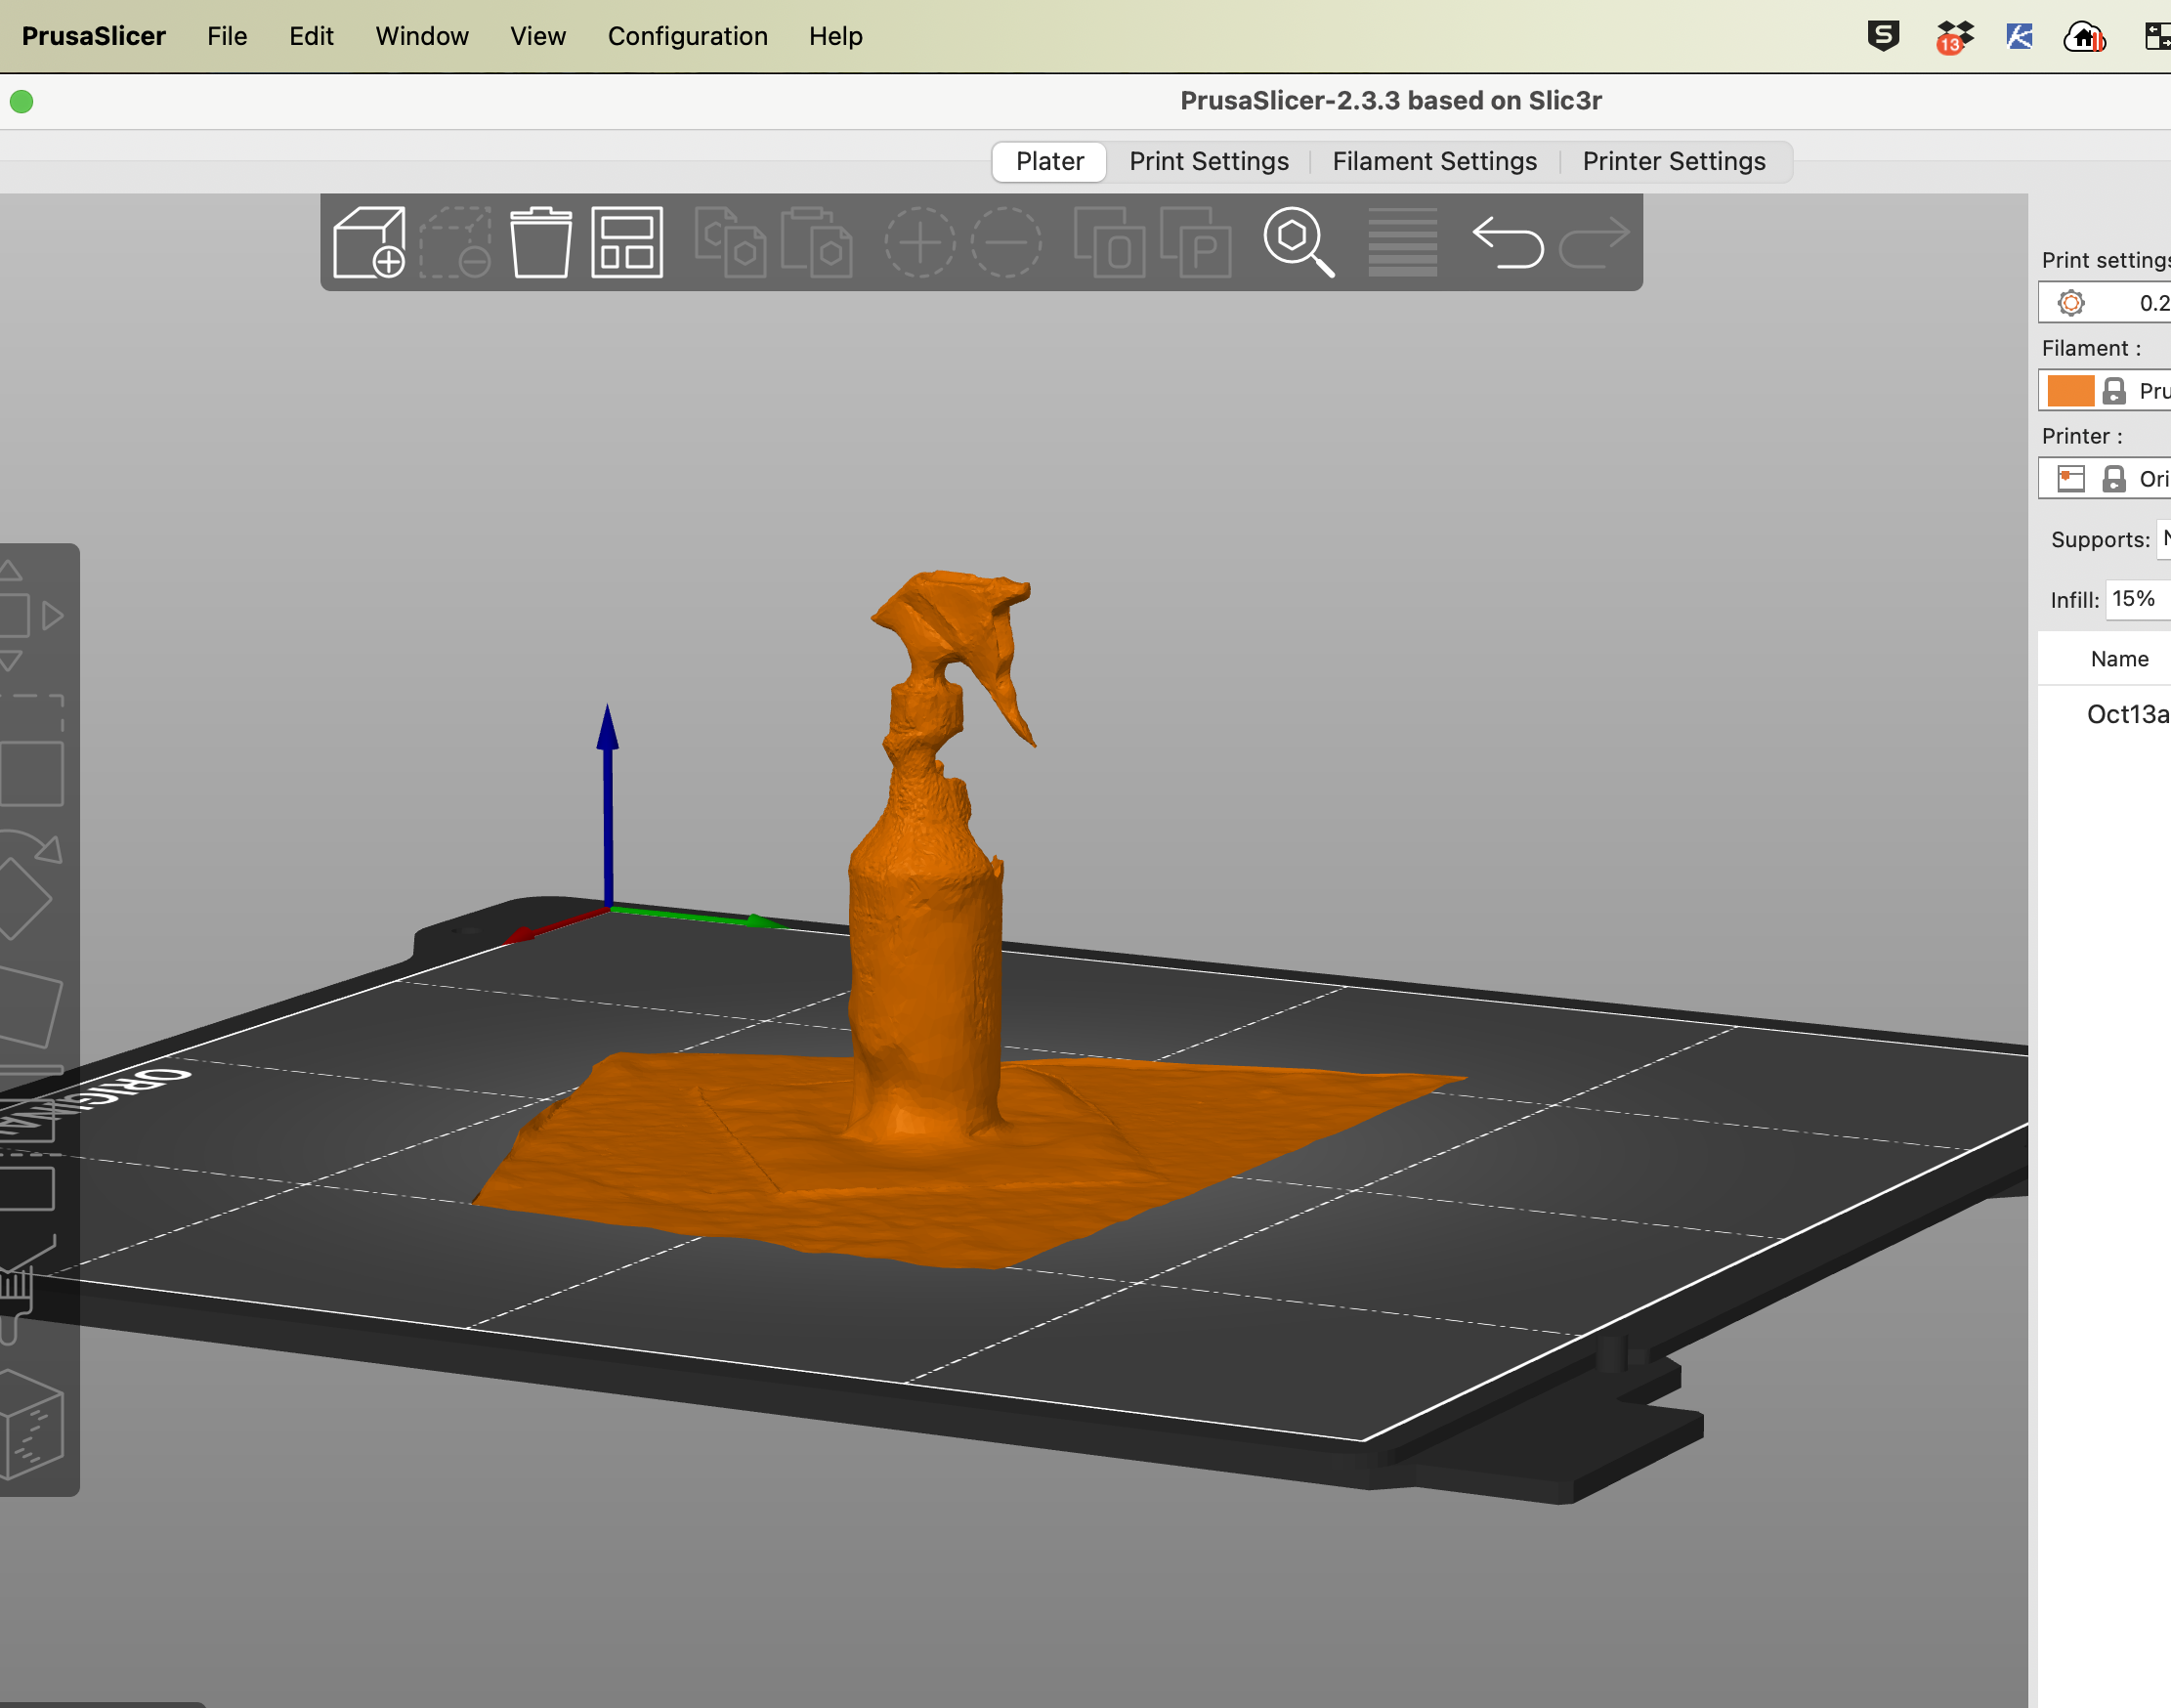Open the Print settings preset dropdown

[x=2105, y=303]
